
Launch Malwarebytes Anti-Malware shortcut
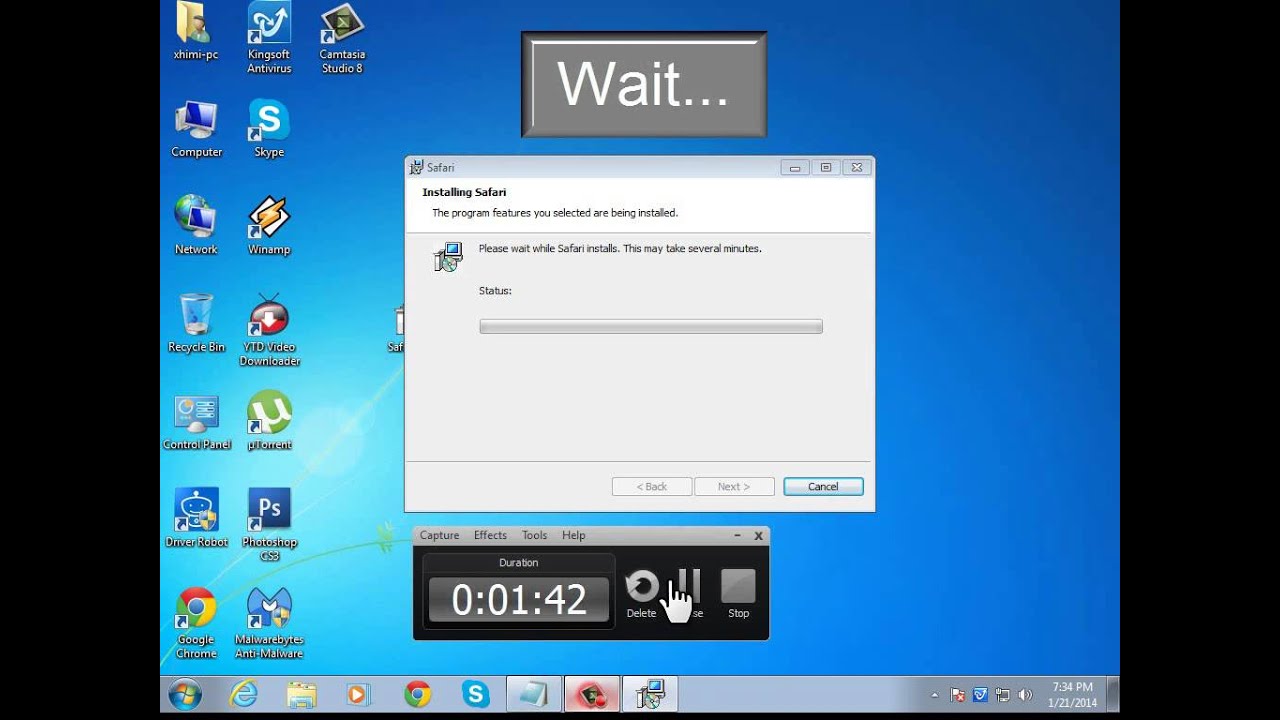coord(269,623)
